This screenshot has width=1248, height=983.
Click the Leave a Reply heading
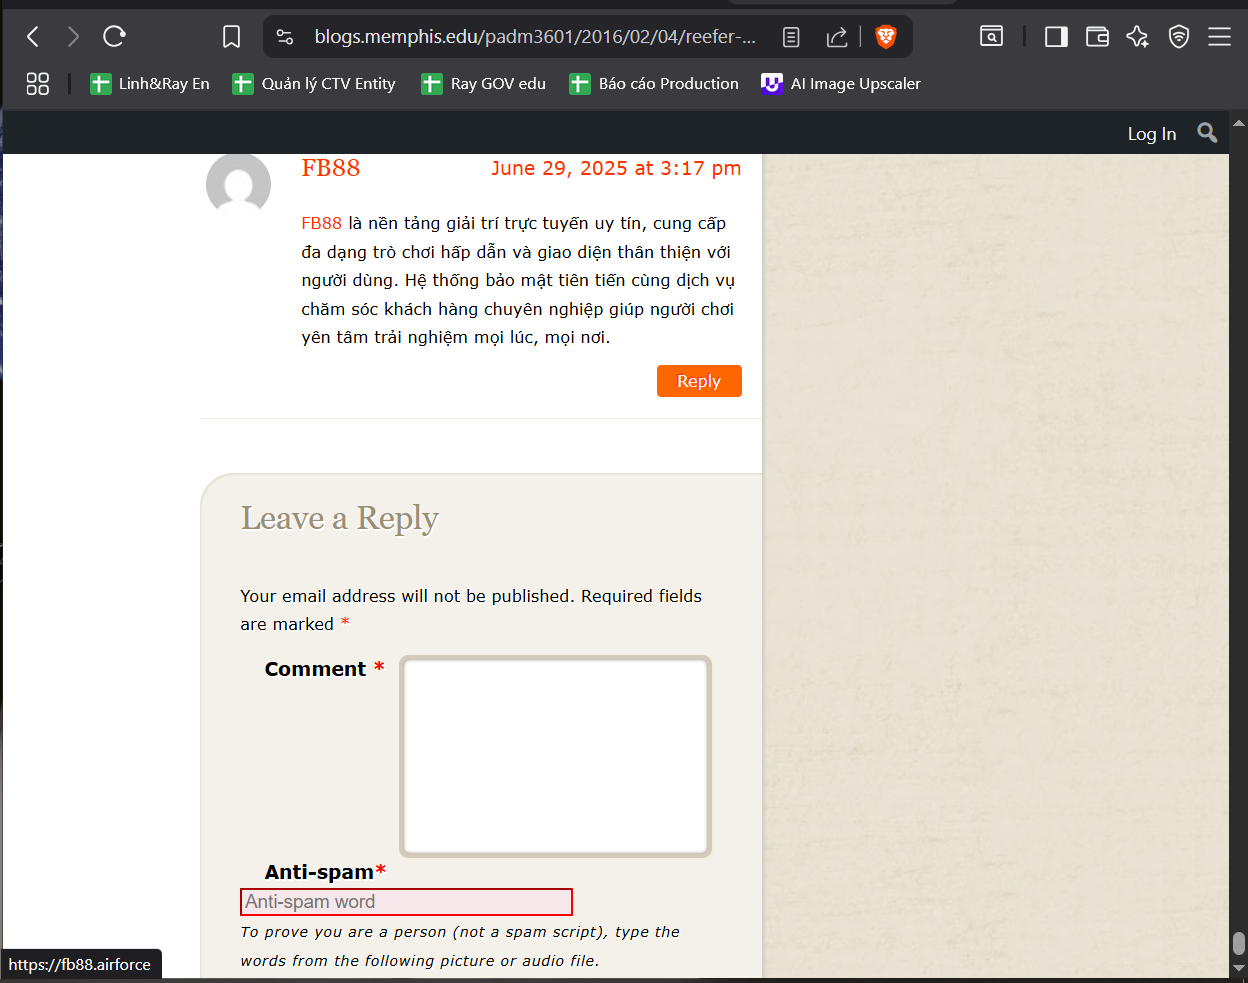click(x=340, y=518)
